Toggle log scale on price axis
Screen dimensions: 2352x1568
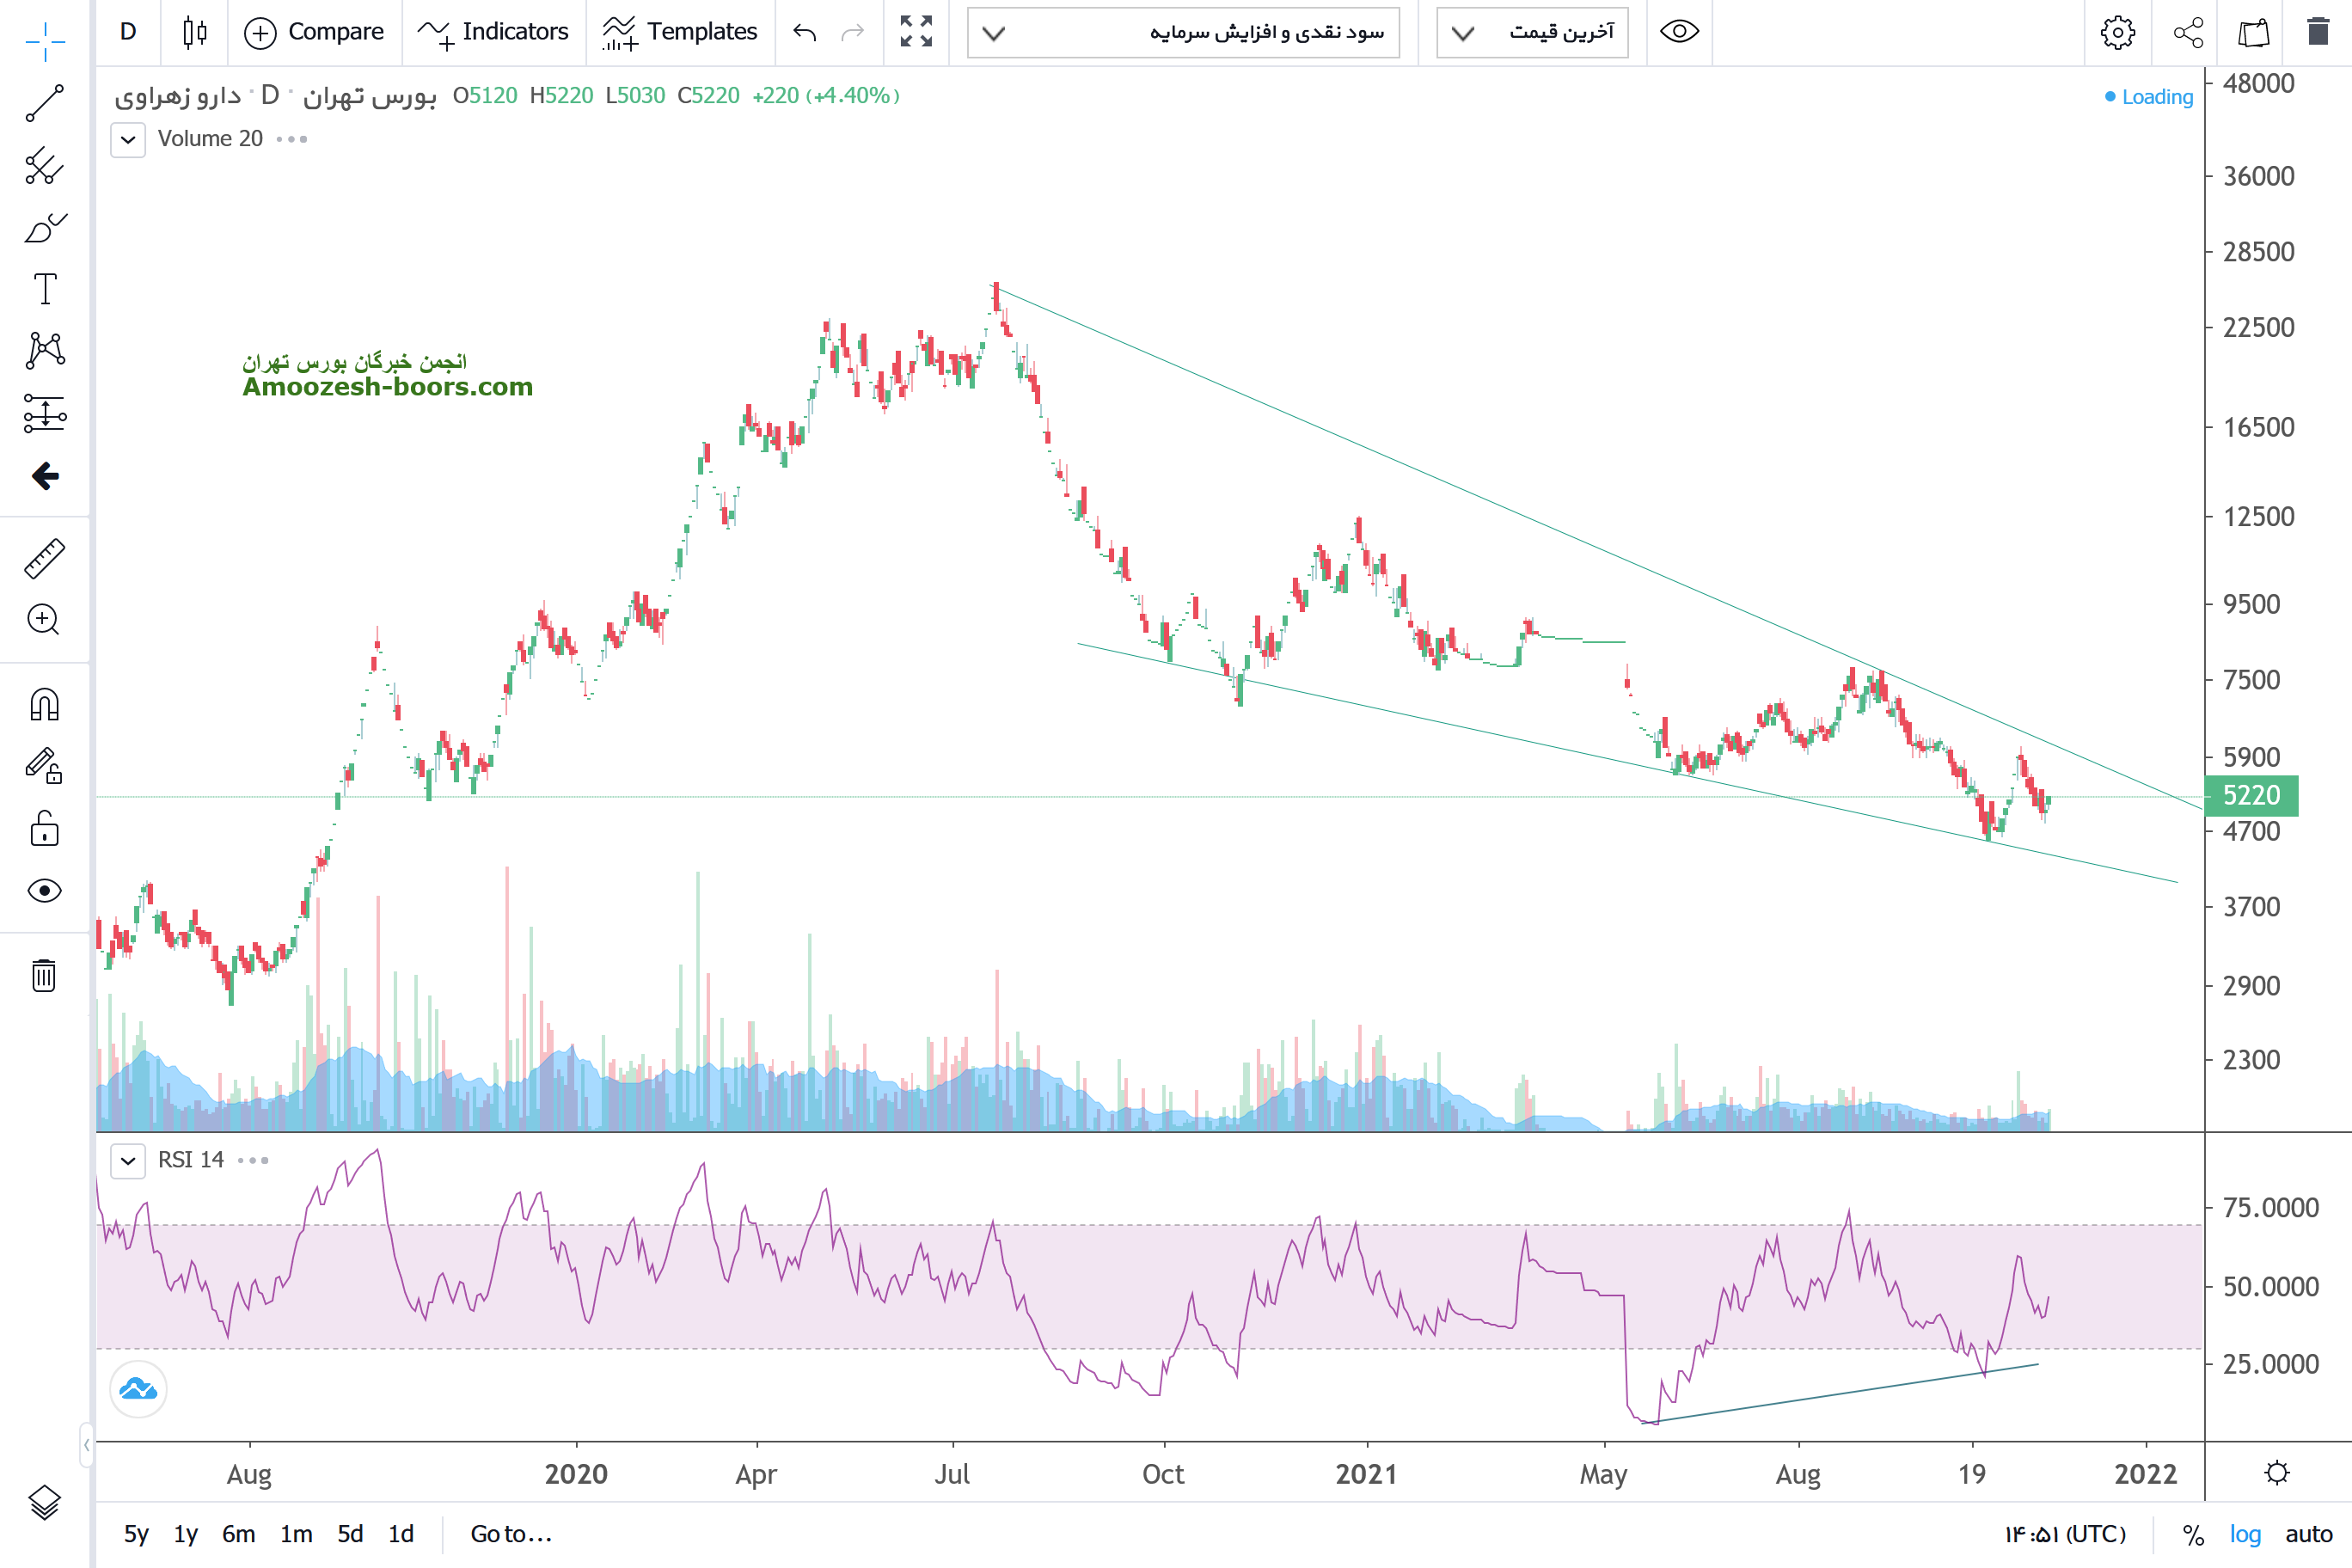(x=2244, y=1534)
